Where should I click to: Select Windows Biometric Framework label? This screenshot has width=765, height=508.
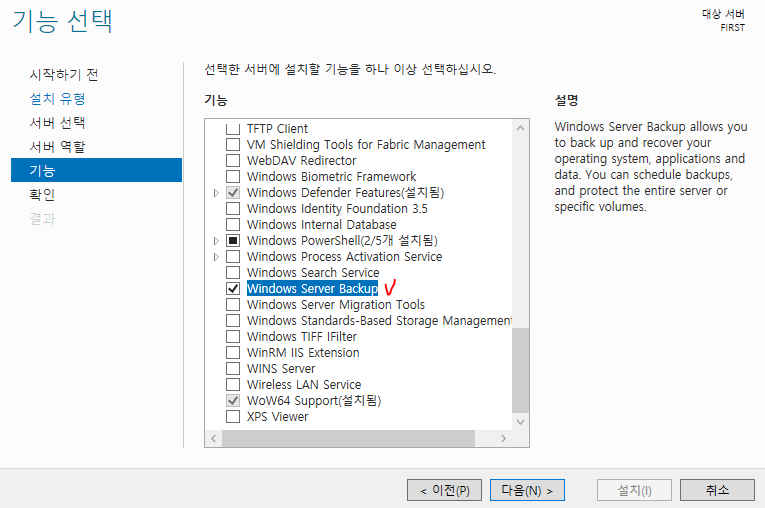coord(332,177)
